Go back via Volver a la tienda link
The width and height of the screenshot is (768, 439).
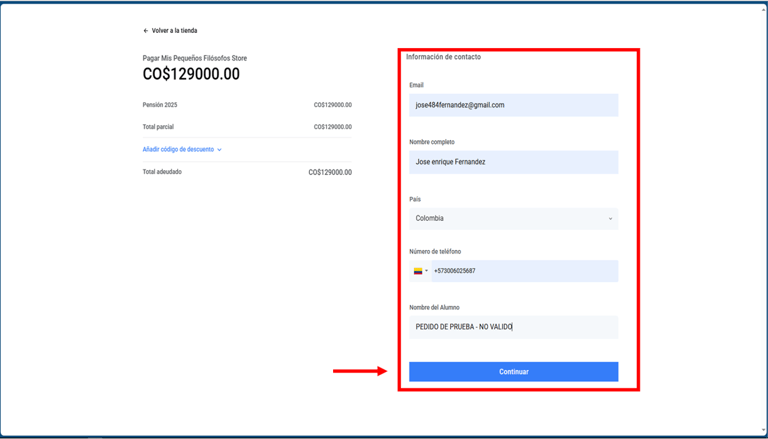coord(174,30)
